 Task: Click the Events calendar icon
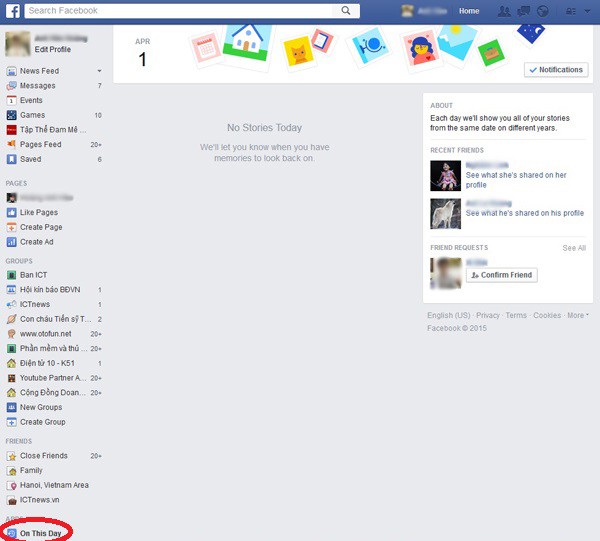click(x=11, y=100)
